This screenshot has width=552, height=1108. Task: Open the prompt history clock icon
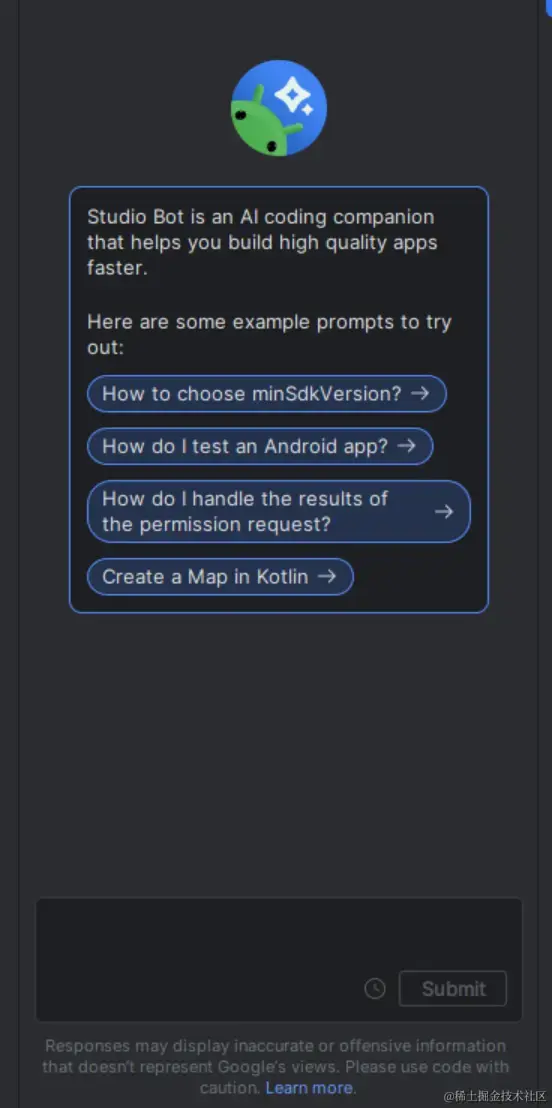pos(375,989)
